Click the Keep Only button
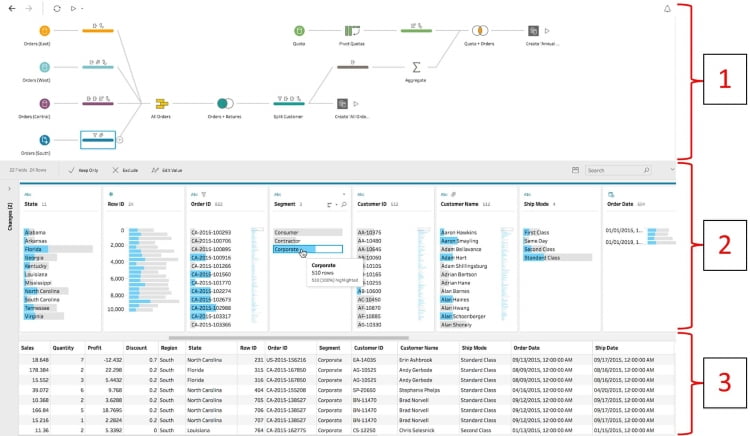 (83, 170)
